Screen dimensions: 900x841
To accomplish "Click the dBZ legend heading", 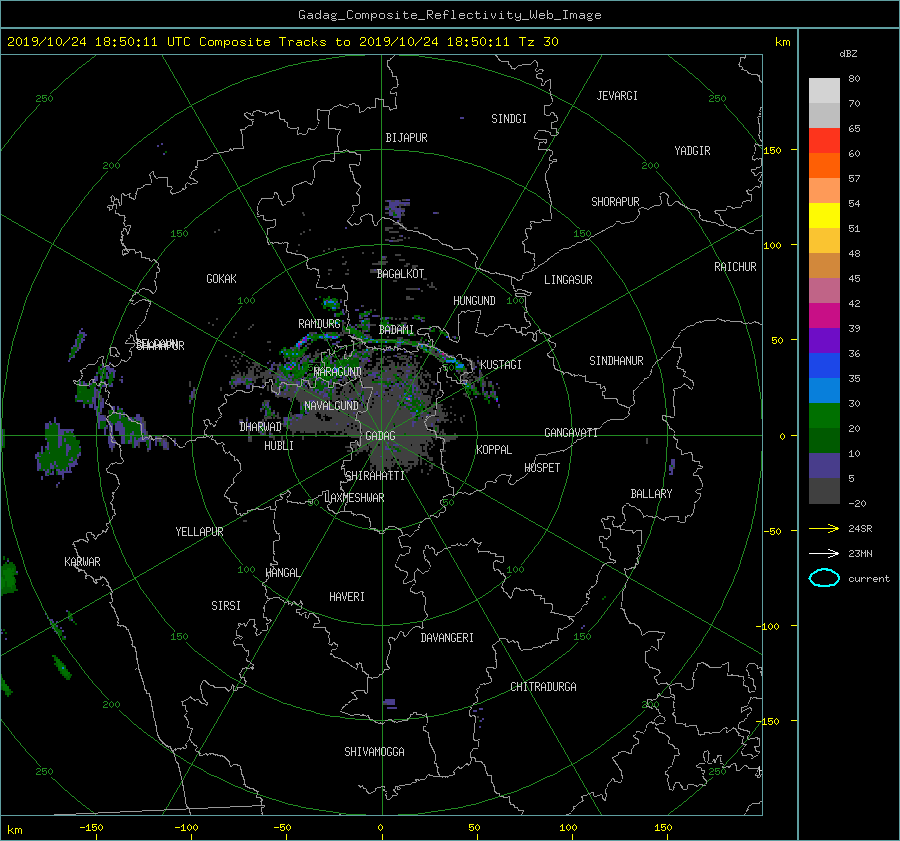I will click(x=848, y=54).
